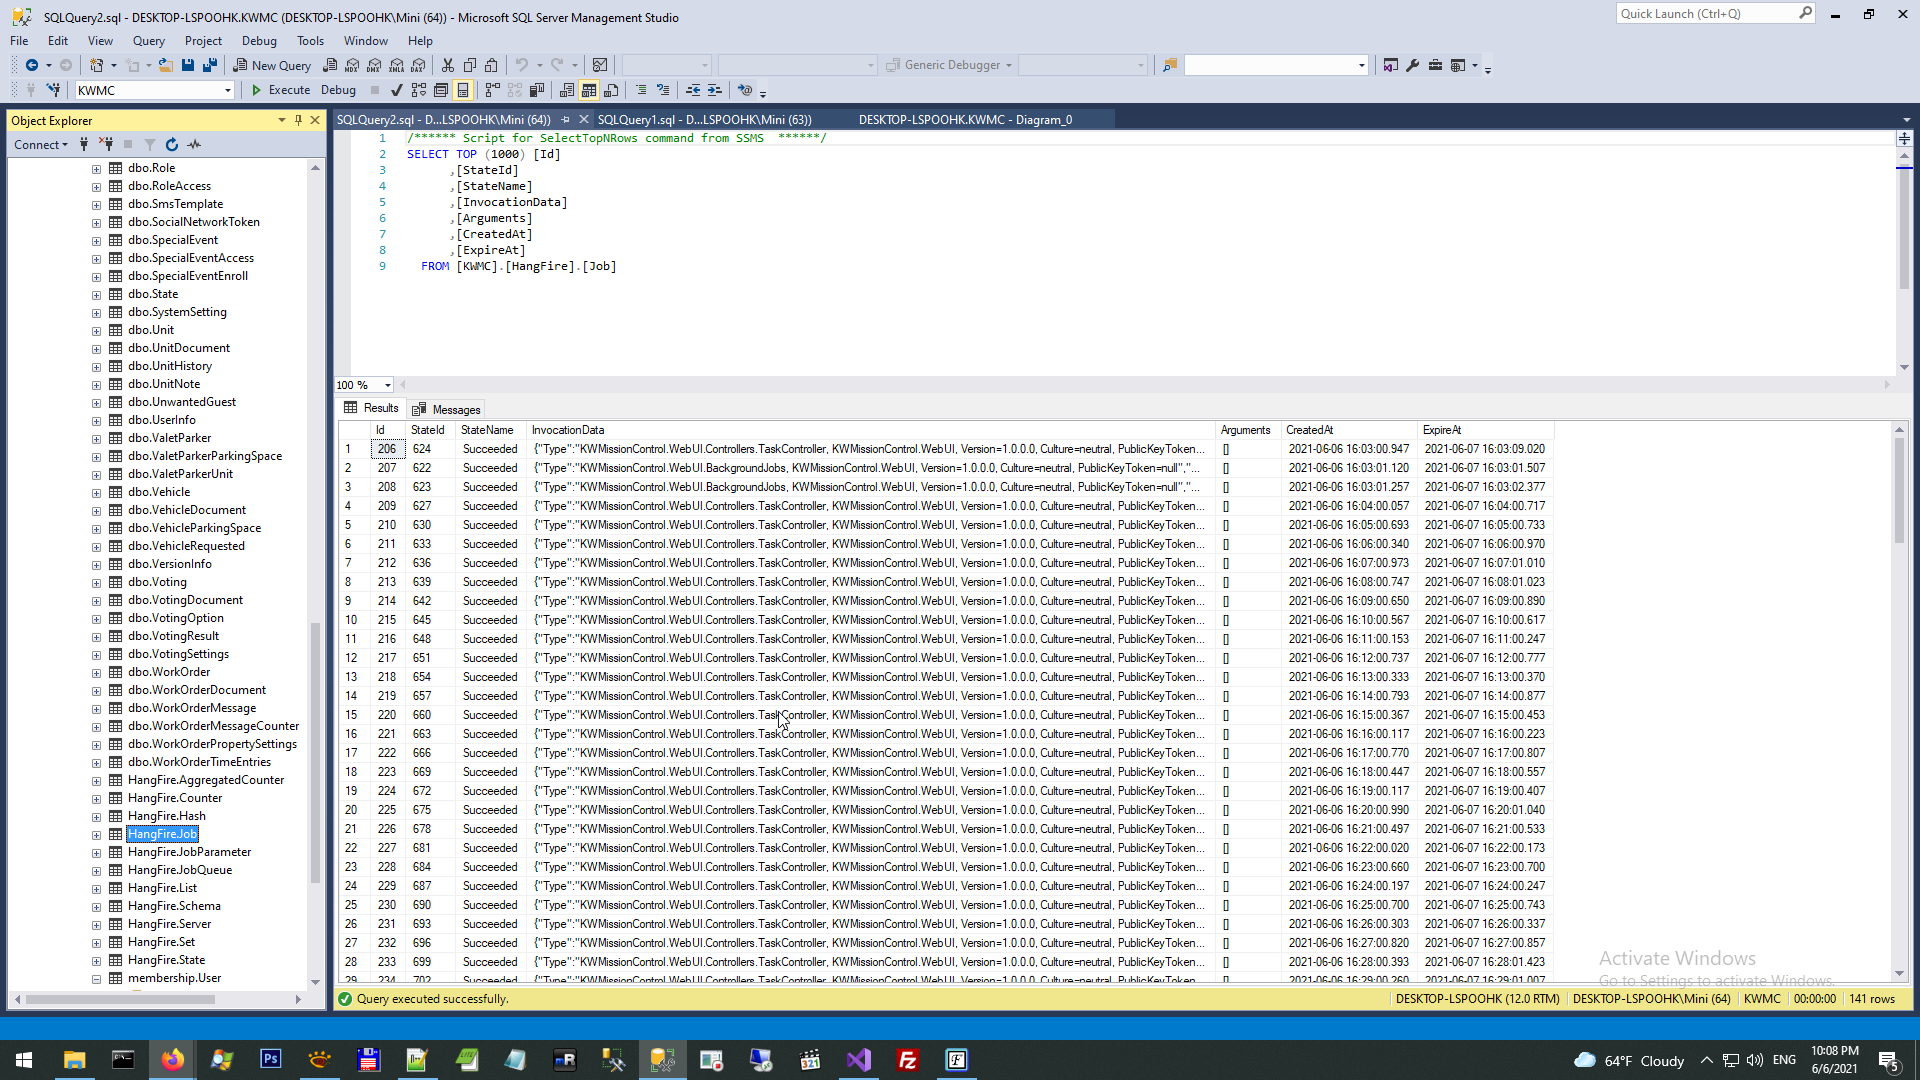Open the KWMC database dropdown
Viewport: 1920px width, 1080px height.
click(x=228, y=90)
